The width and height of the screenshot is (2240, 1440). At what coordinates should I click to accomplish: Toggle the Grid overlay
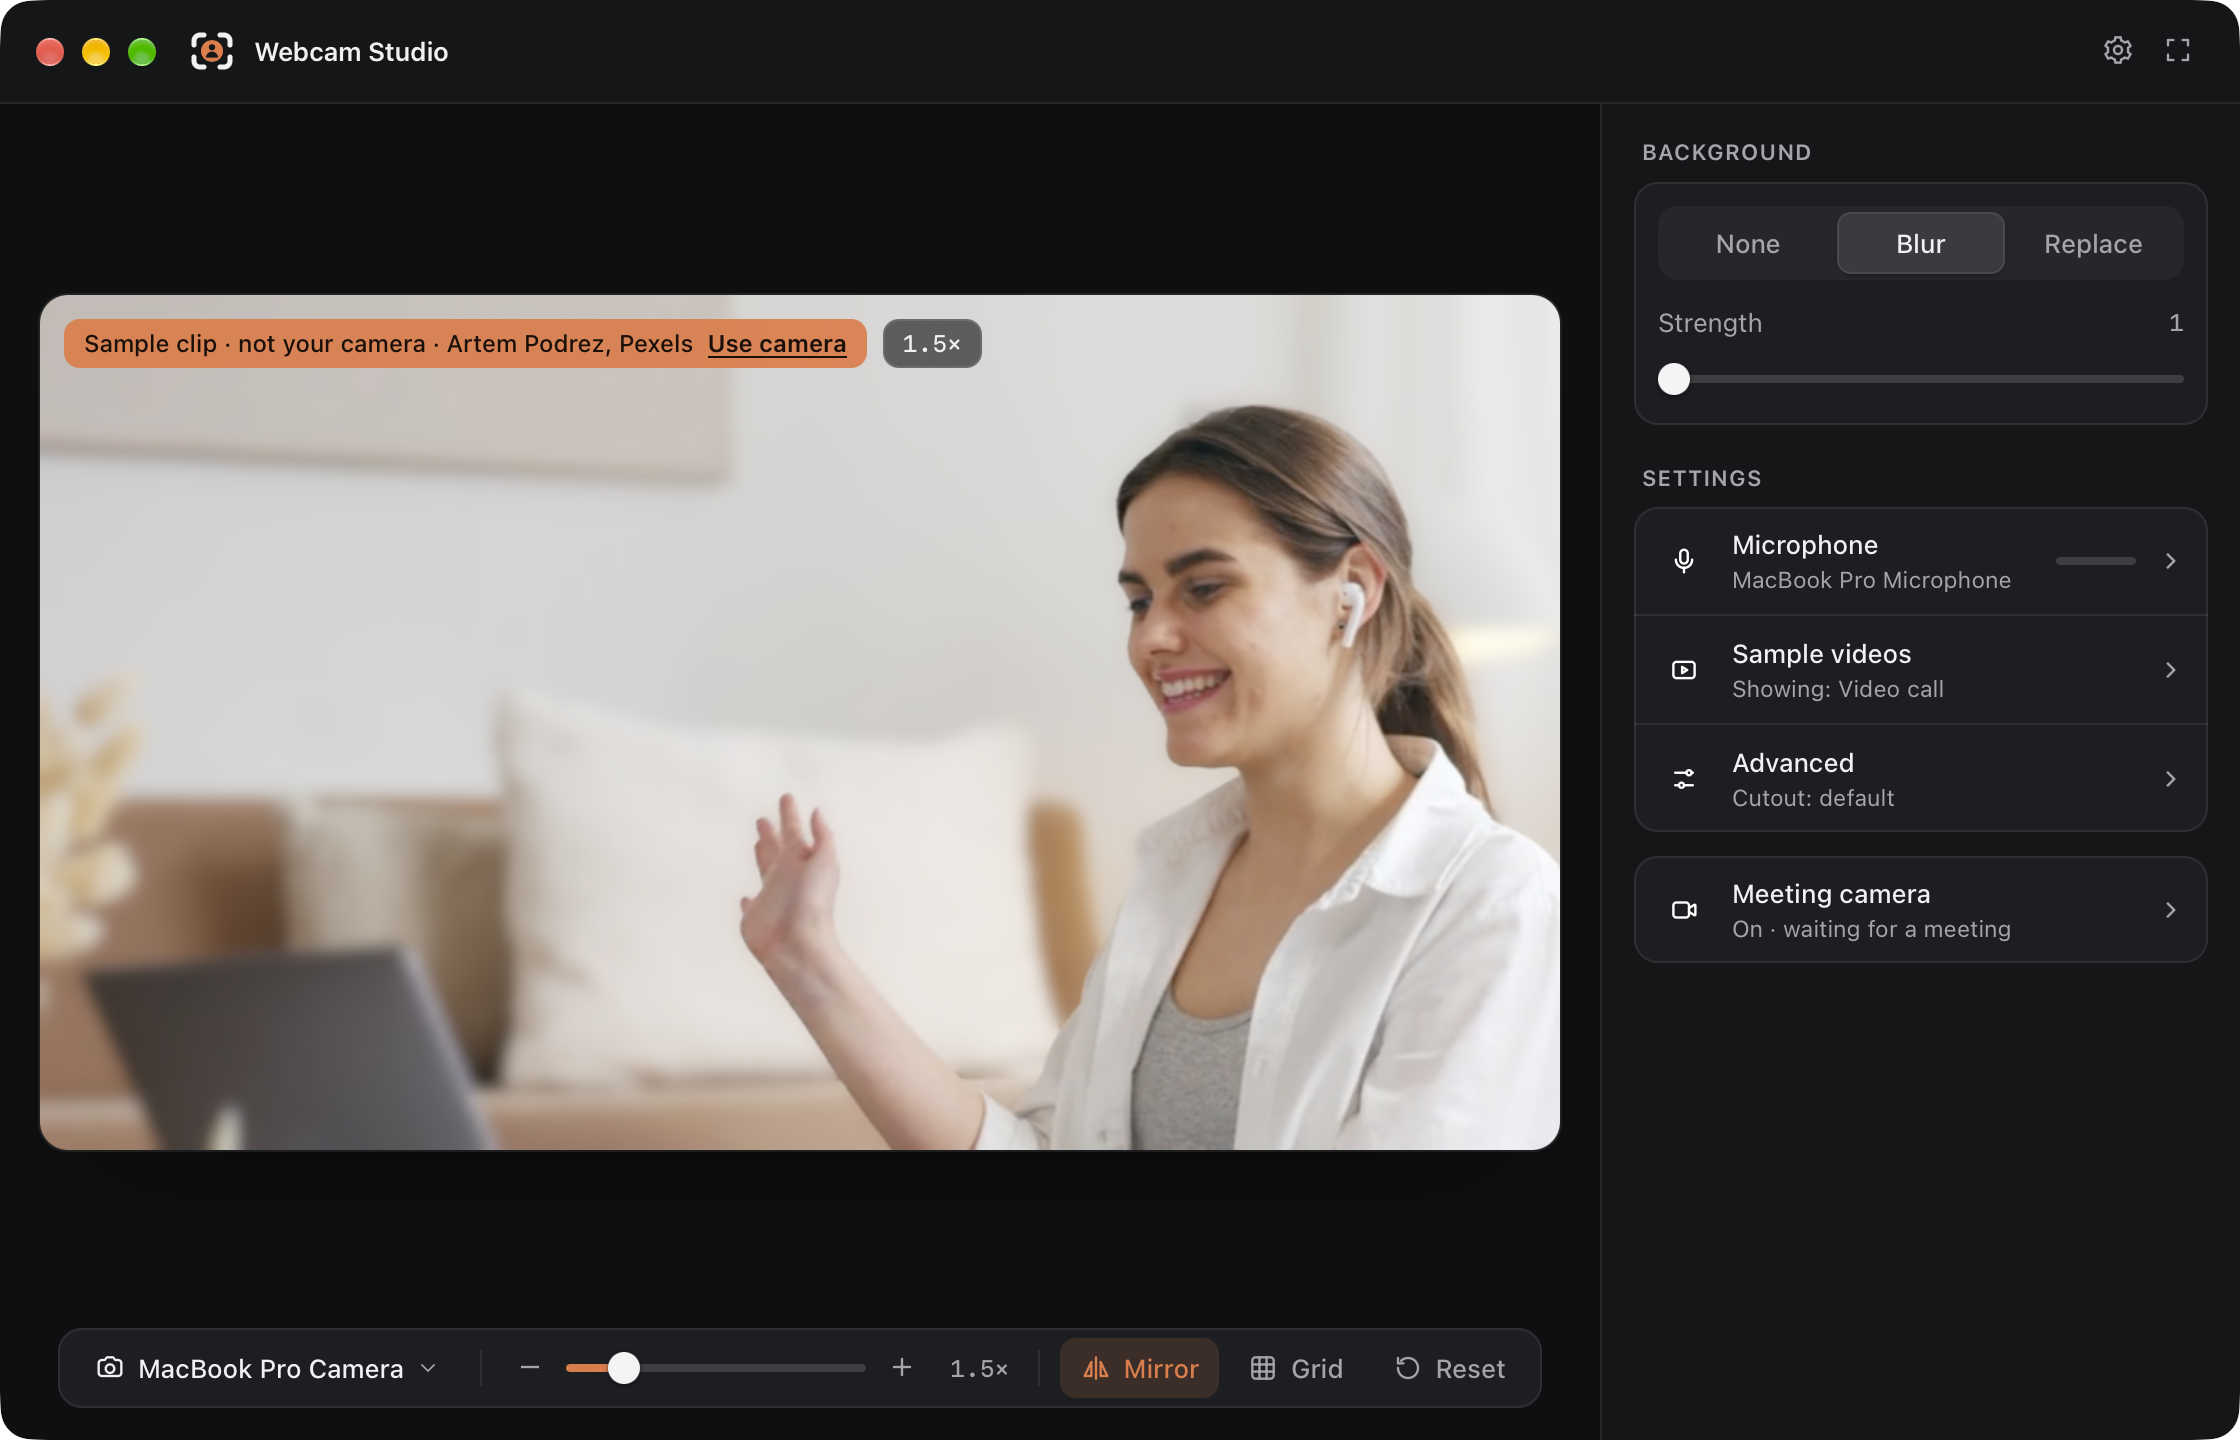click(1296, 1368)
